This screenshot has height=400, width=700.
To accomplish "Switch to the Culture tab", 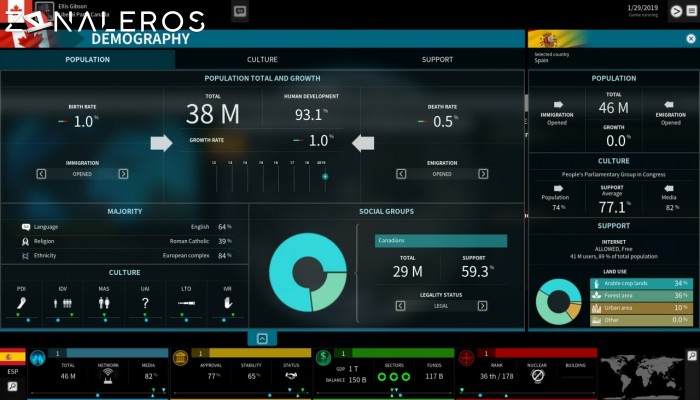I will [262, 59].
